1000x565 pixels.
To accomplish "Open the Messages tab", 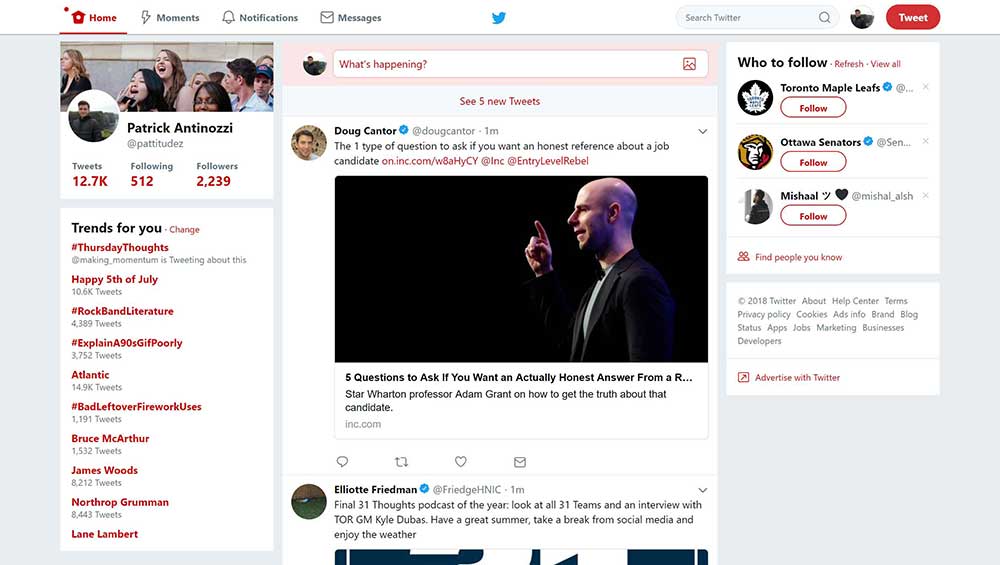I will (351, 17).
